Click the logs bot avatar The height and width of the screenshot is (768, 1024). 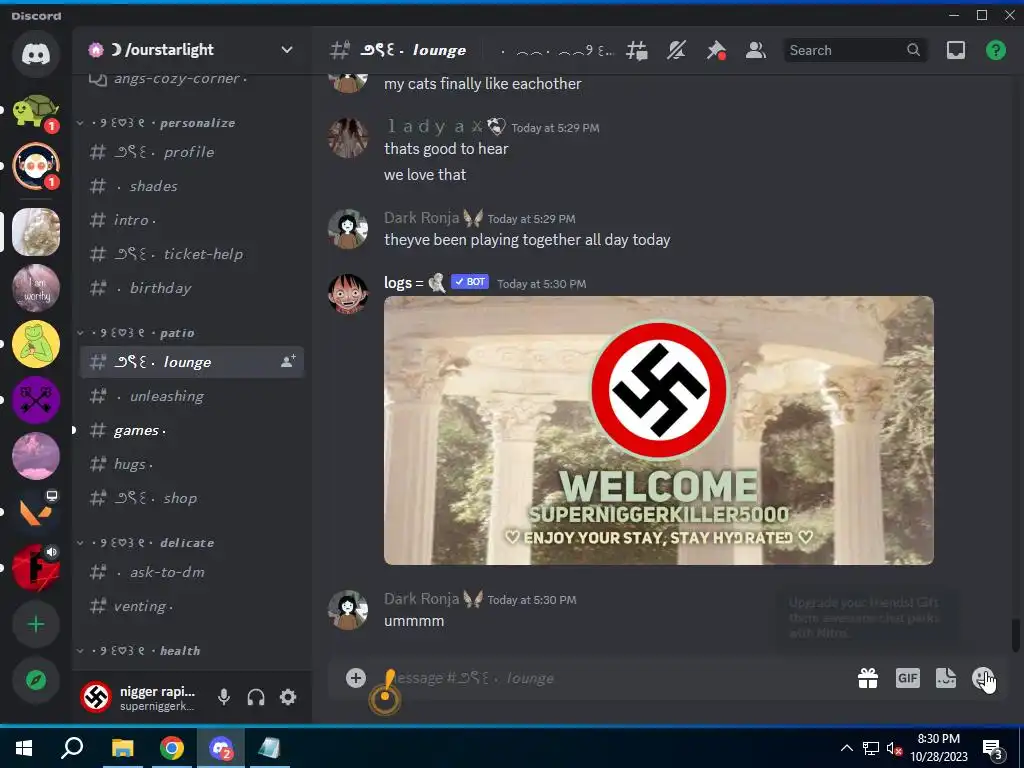pyautogui.click(x=347, y=294)
